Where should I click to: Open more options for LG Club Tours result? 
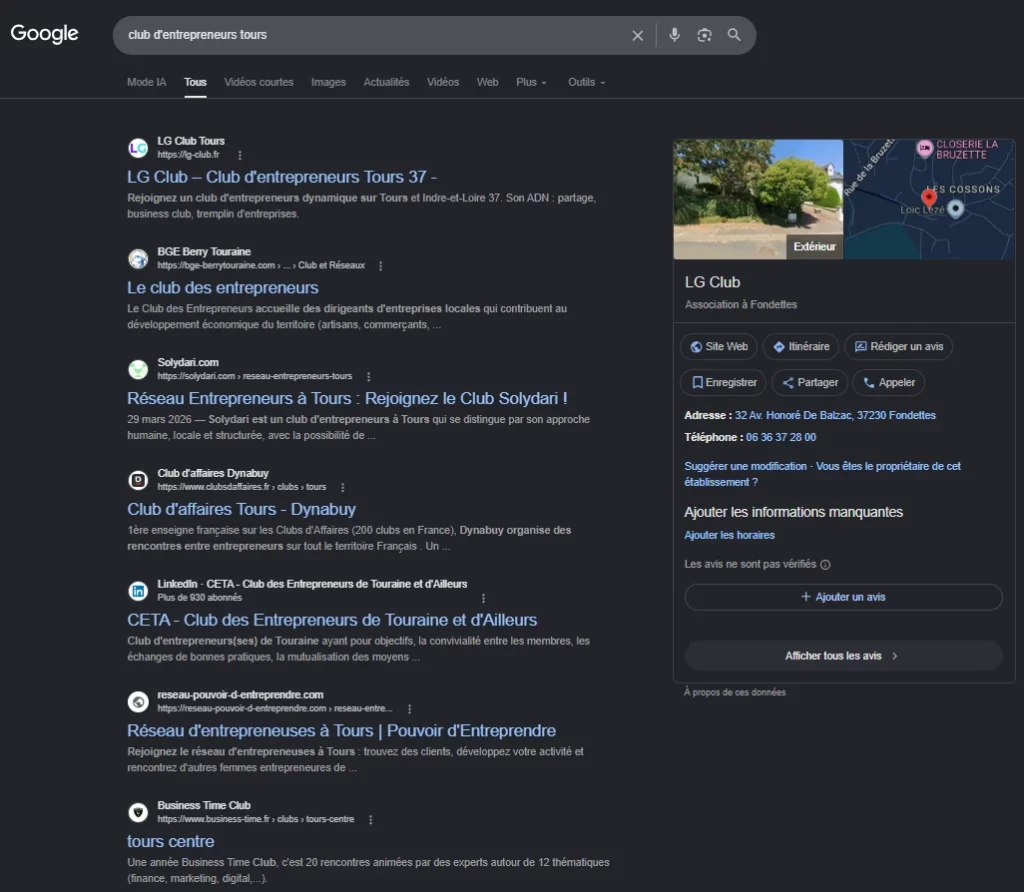(240, 155)
